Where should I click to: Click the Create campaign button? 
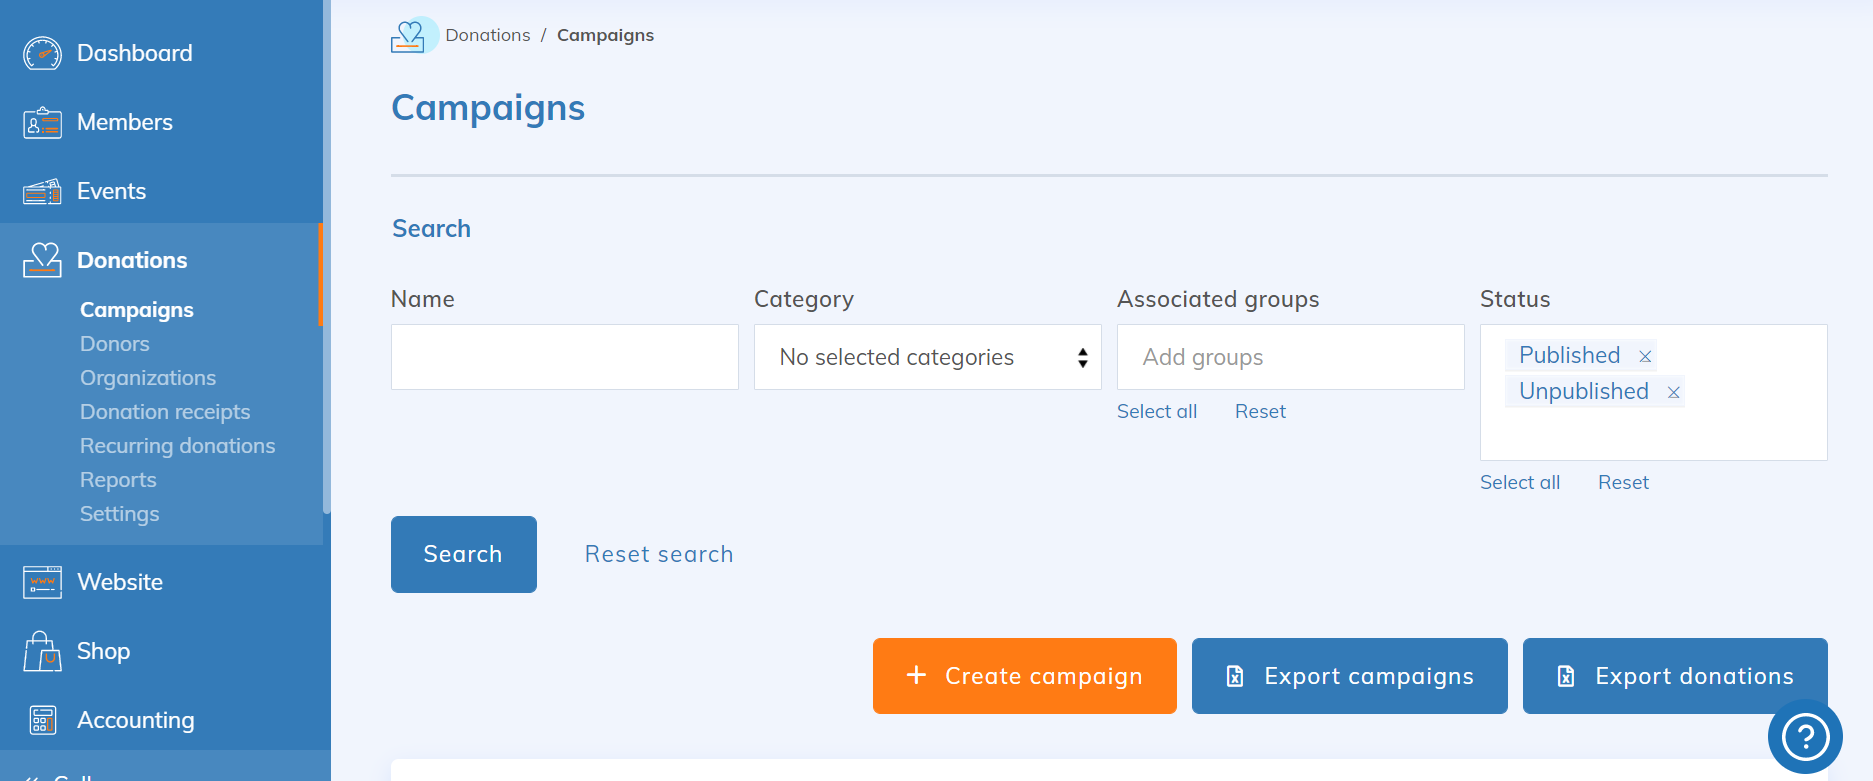pyautogui.click(x=1024, y=676)
